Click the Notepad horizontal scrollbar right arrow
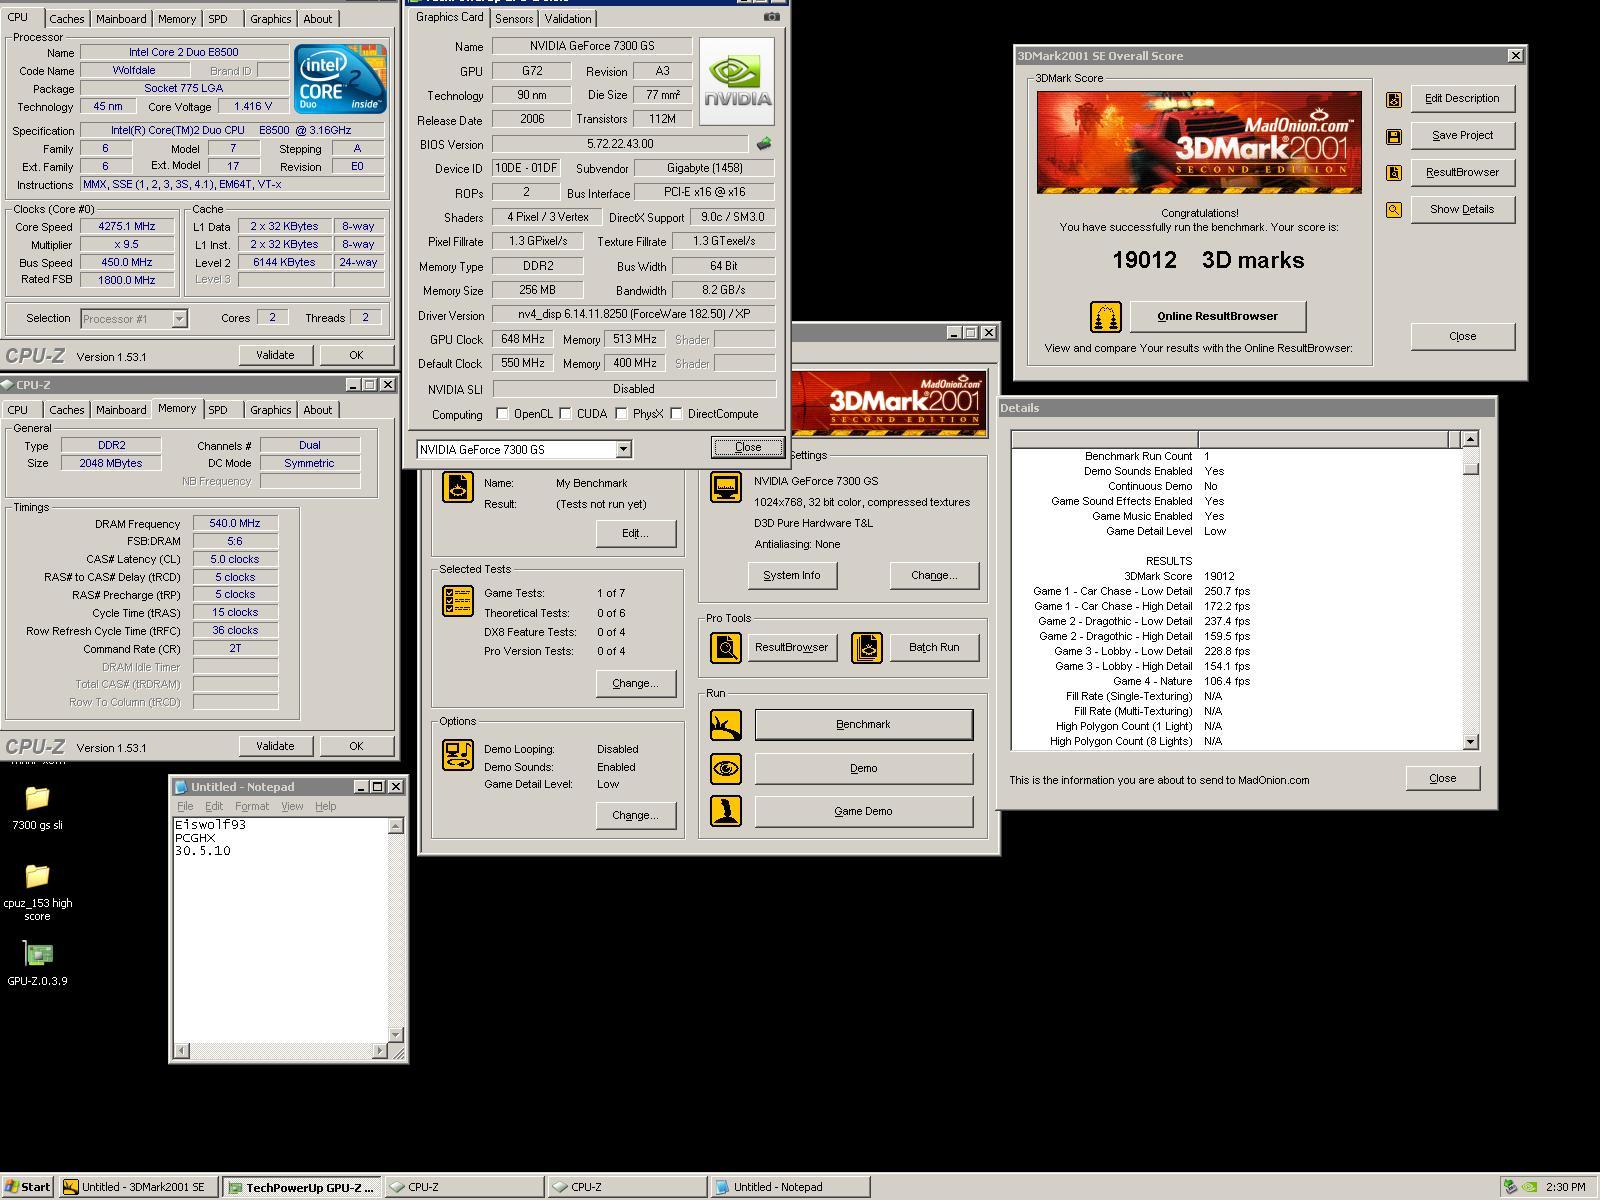The height and width of the screenshot is (1200, 1600). [380, 1051]
